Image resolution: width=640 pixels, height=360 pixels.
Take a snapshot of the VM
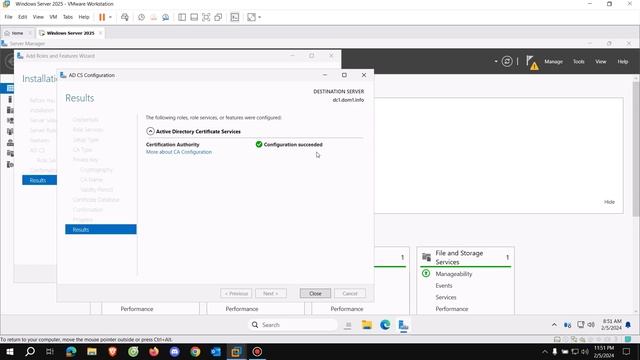(x=141, y=17)
